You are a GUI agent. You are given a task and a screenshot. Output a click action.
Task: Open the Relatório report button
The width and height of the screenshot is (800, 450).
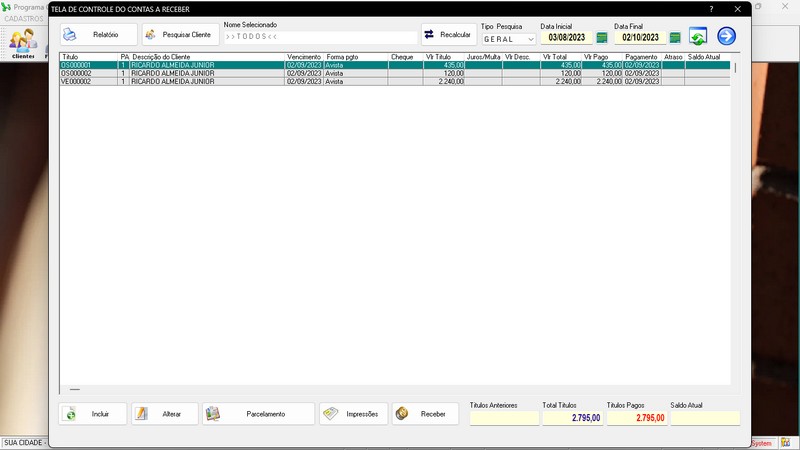[98, 35]
